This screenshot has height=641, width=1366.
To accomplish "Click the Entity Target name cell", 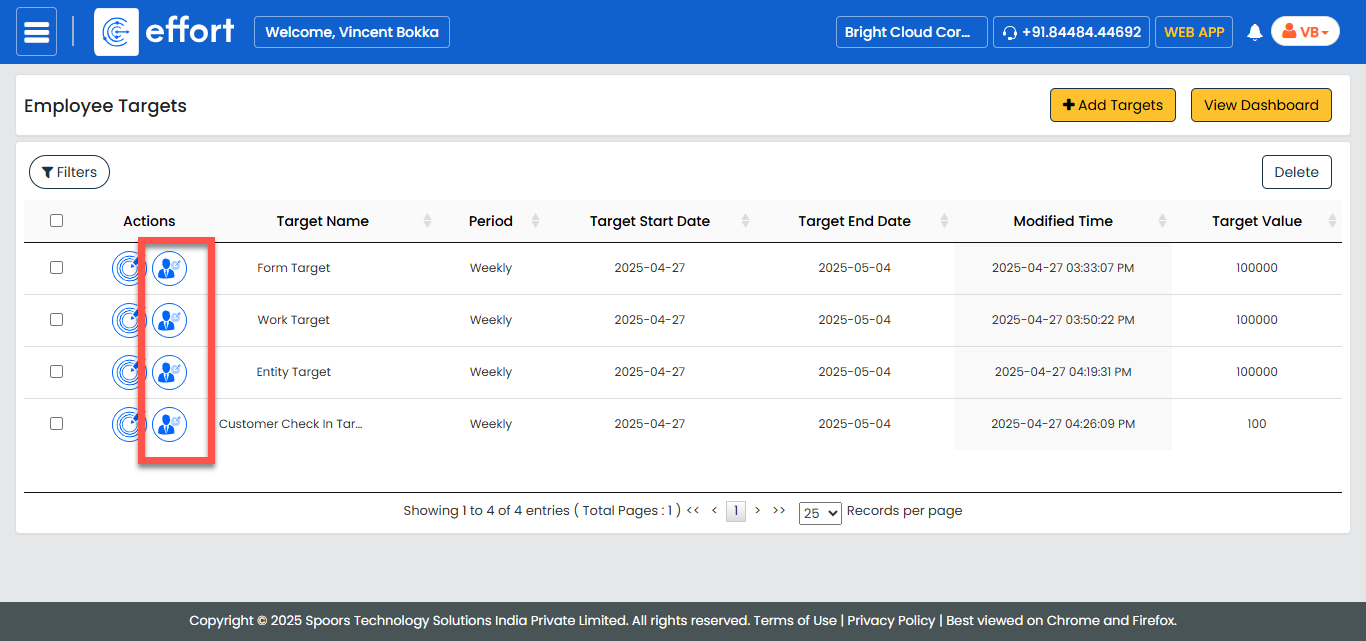I will (293, 372).
